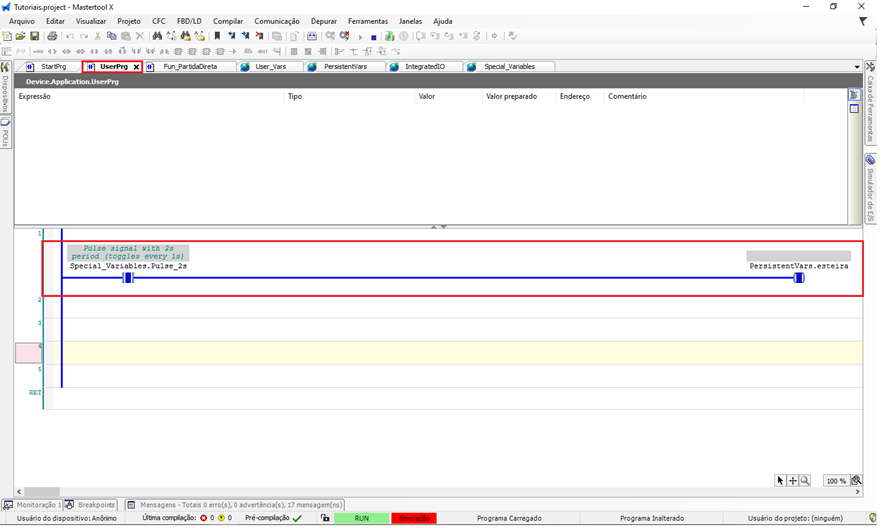This screenshot has height=528, width=884.
Task: Open the Breakpoints panel tab
Action: pos(95,505)
